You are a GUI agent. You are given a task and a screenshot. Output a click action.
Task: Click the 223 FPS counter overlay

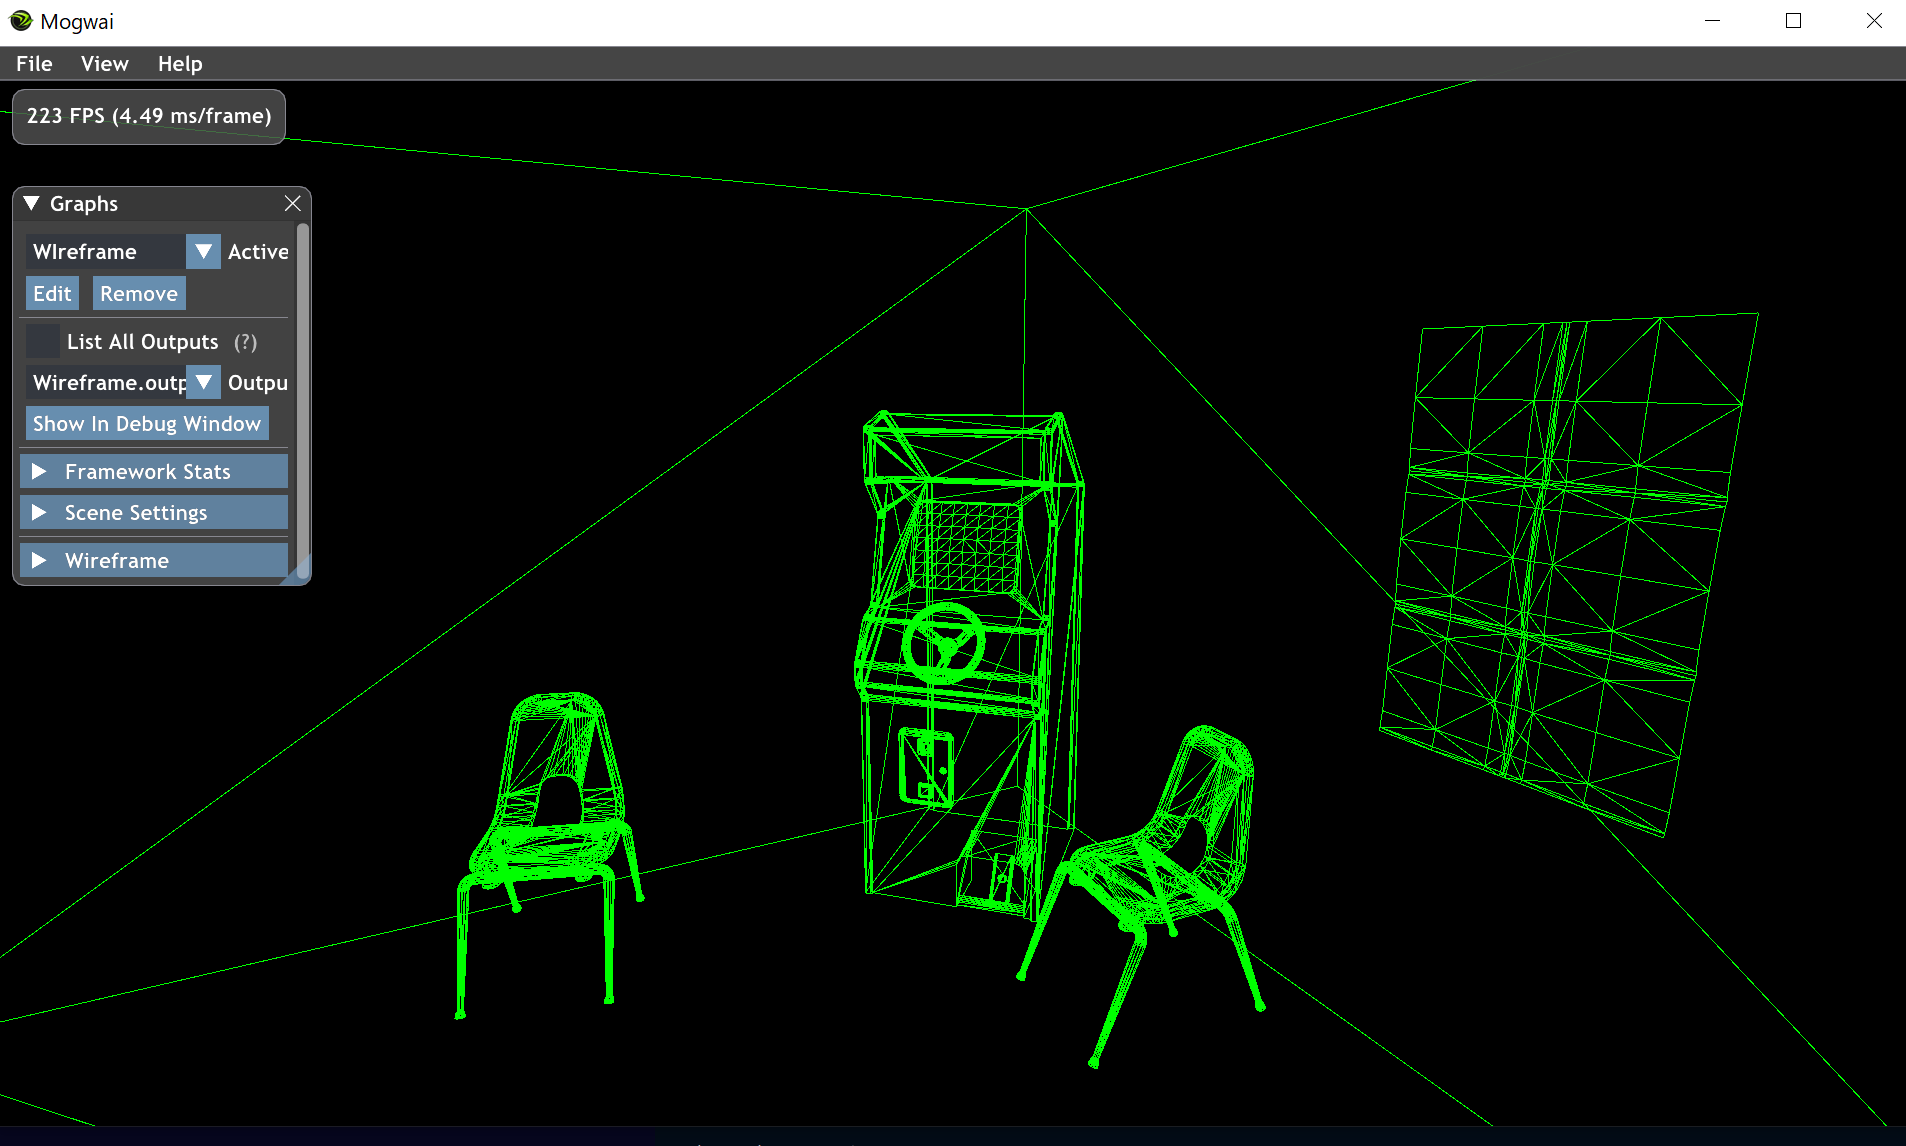point(148,115)
